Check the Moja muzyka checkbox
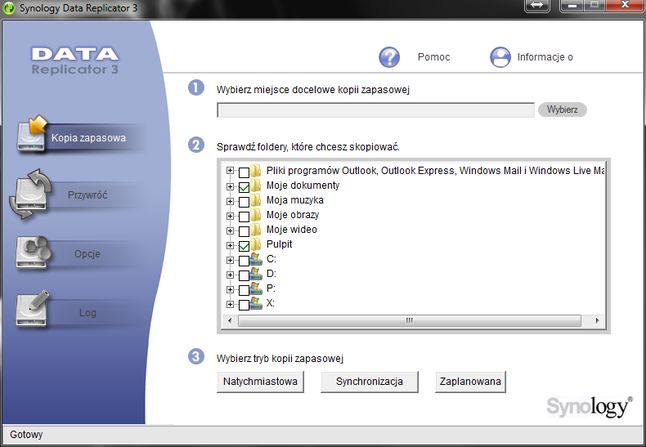This screenshot has height=447, width=646. click(244, 202)
